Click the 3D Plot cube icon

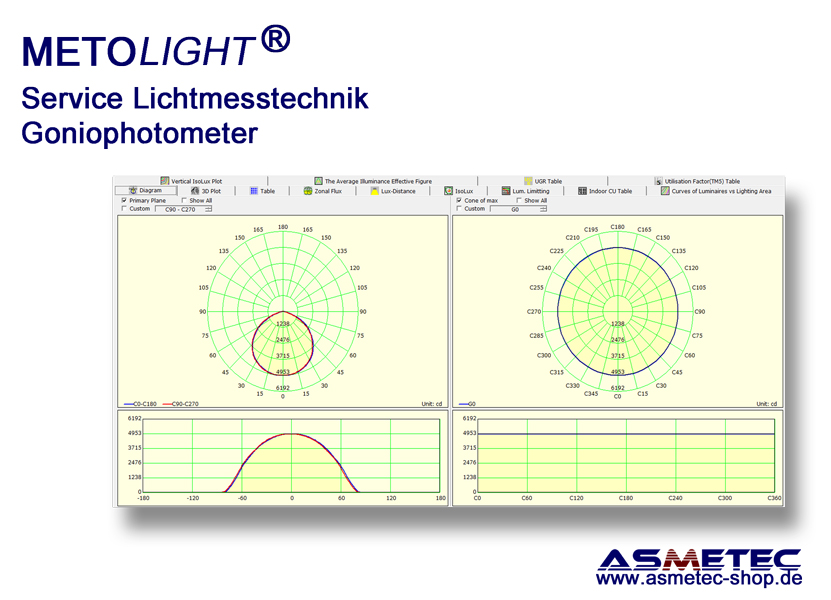(195, 191)
